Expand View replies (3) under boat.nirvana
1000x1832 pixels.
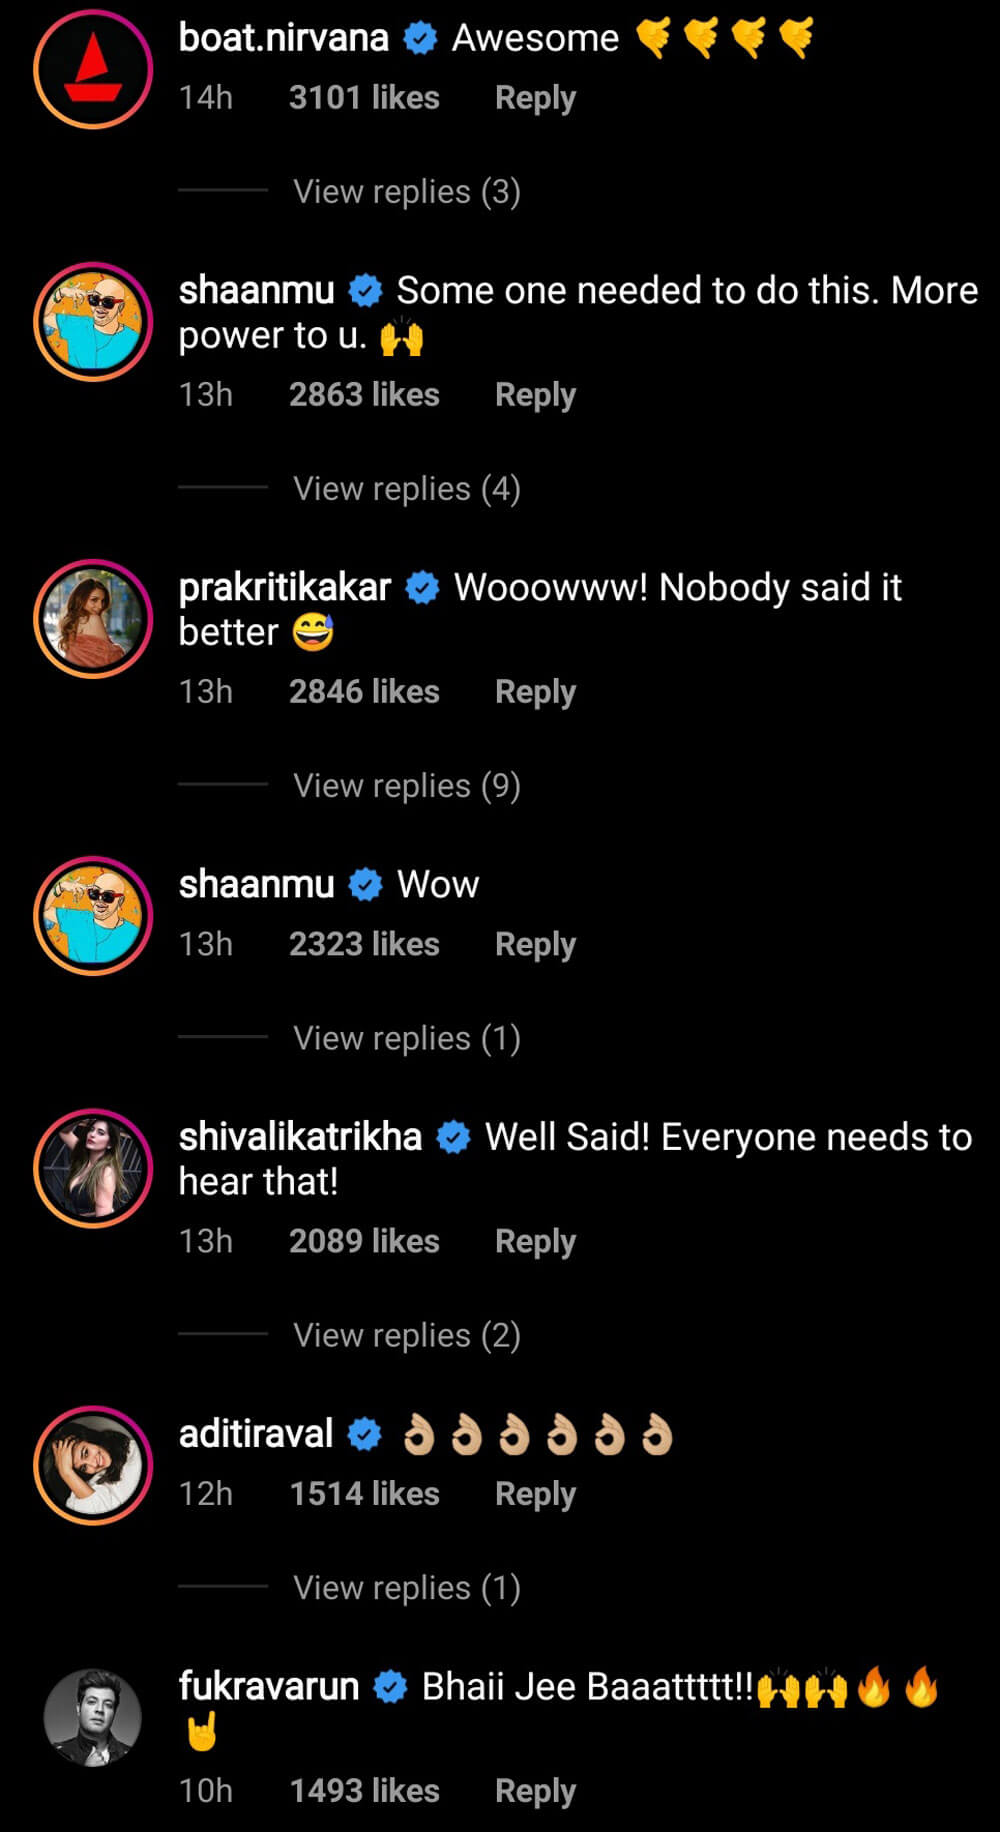click(406, 191)
